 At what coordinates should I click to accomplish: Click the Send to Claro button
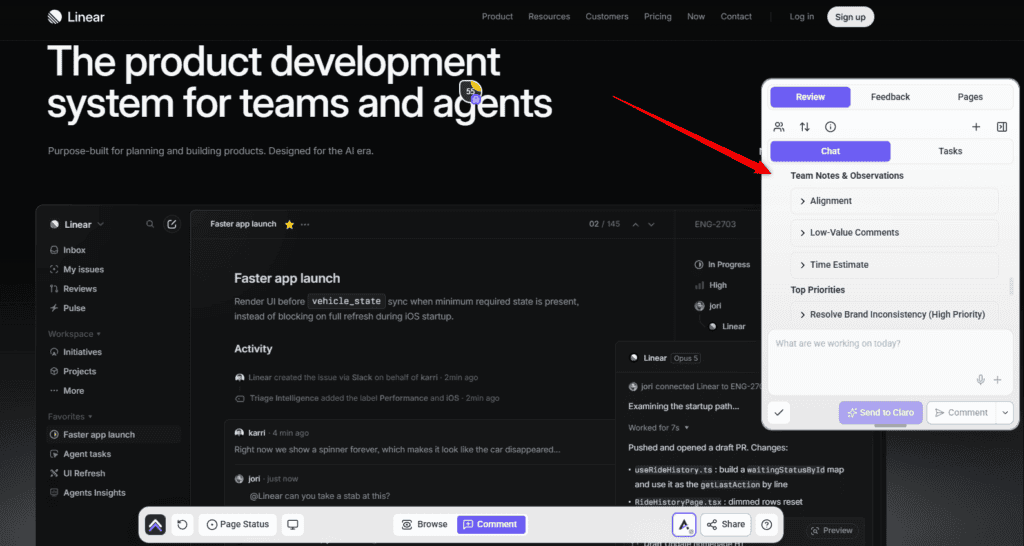(x=881, y=413)
